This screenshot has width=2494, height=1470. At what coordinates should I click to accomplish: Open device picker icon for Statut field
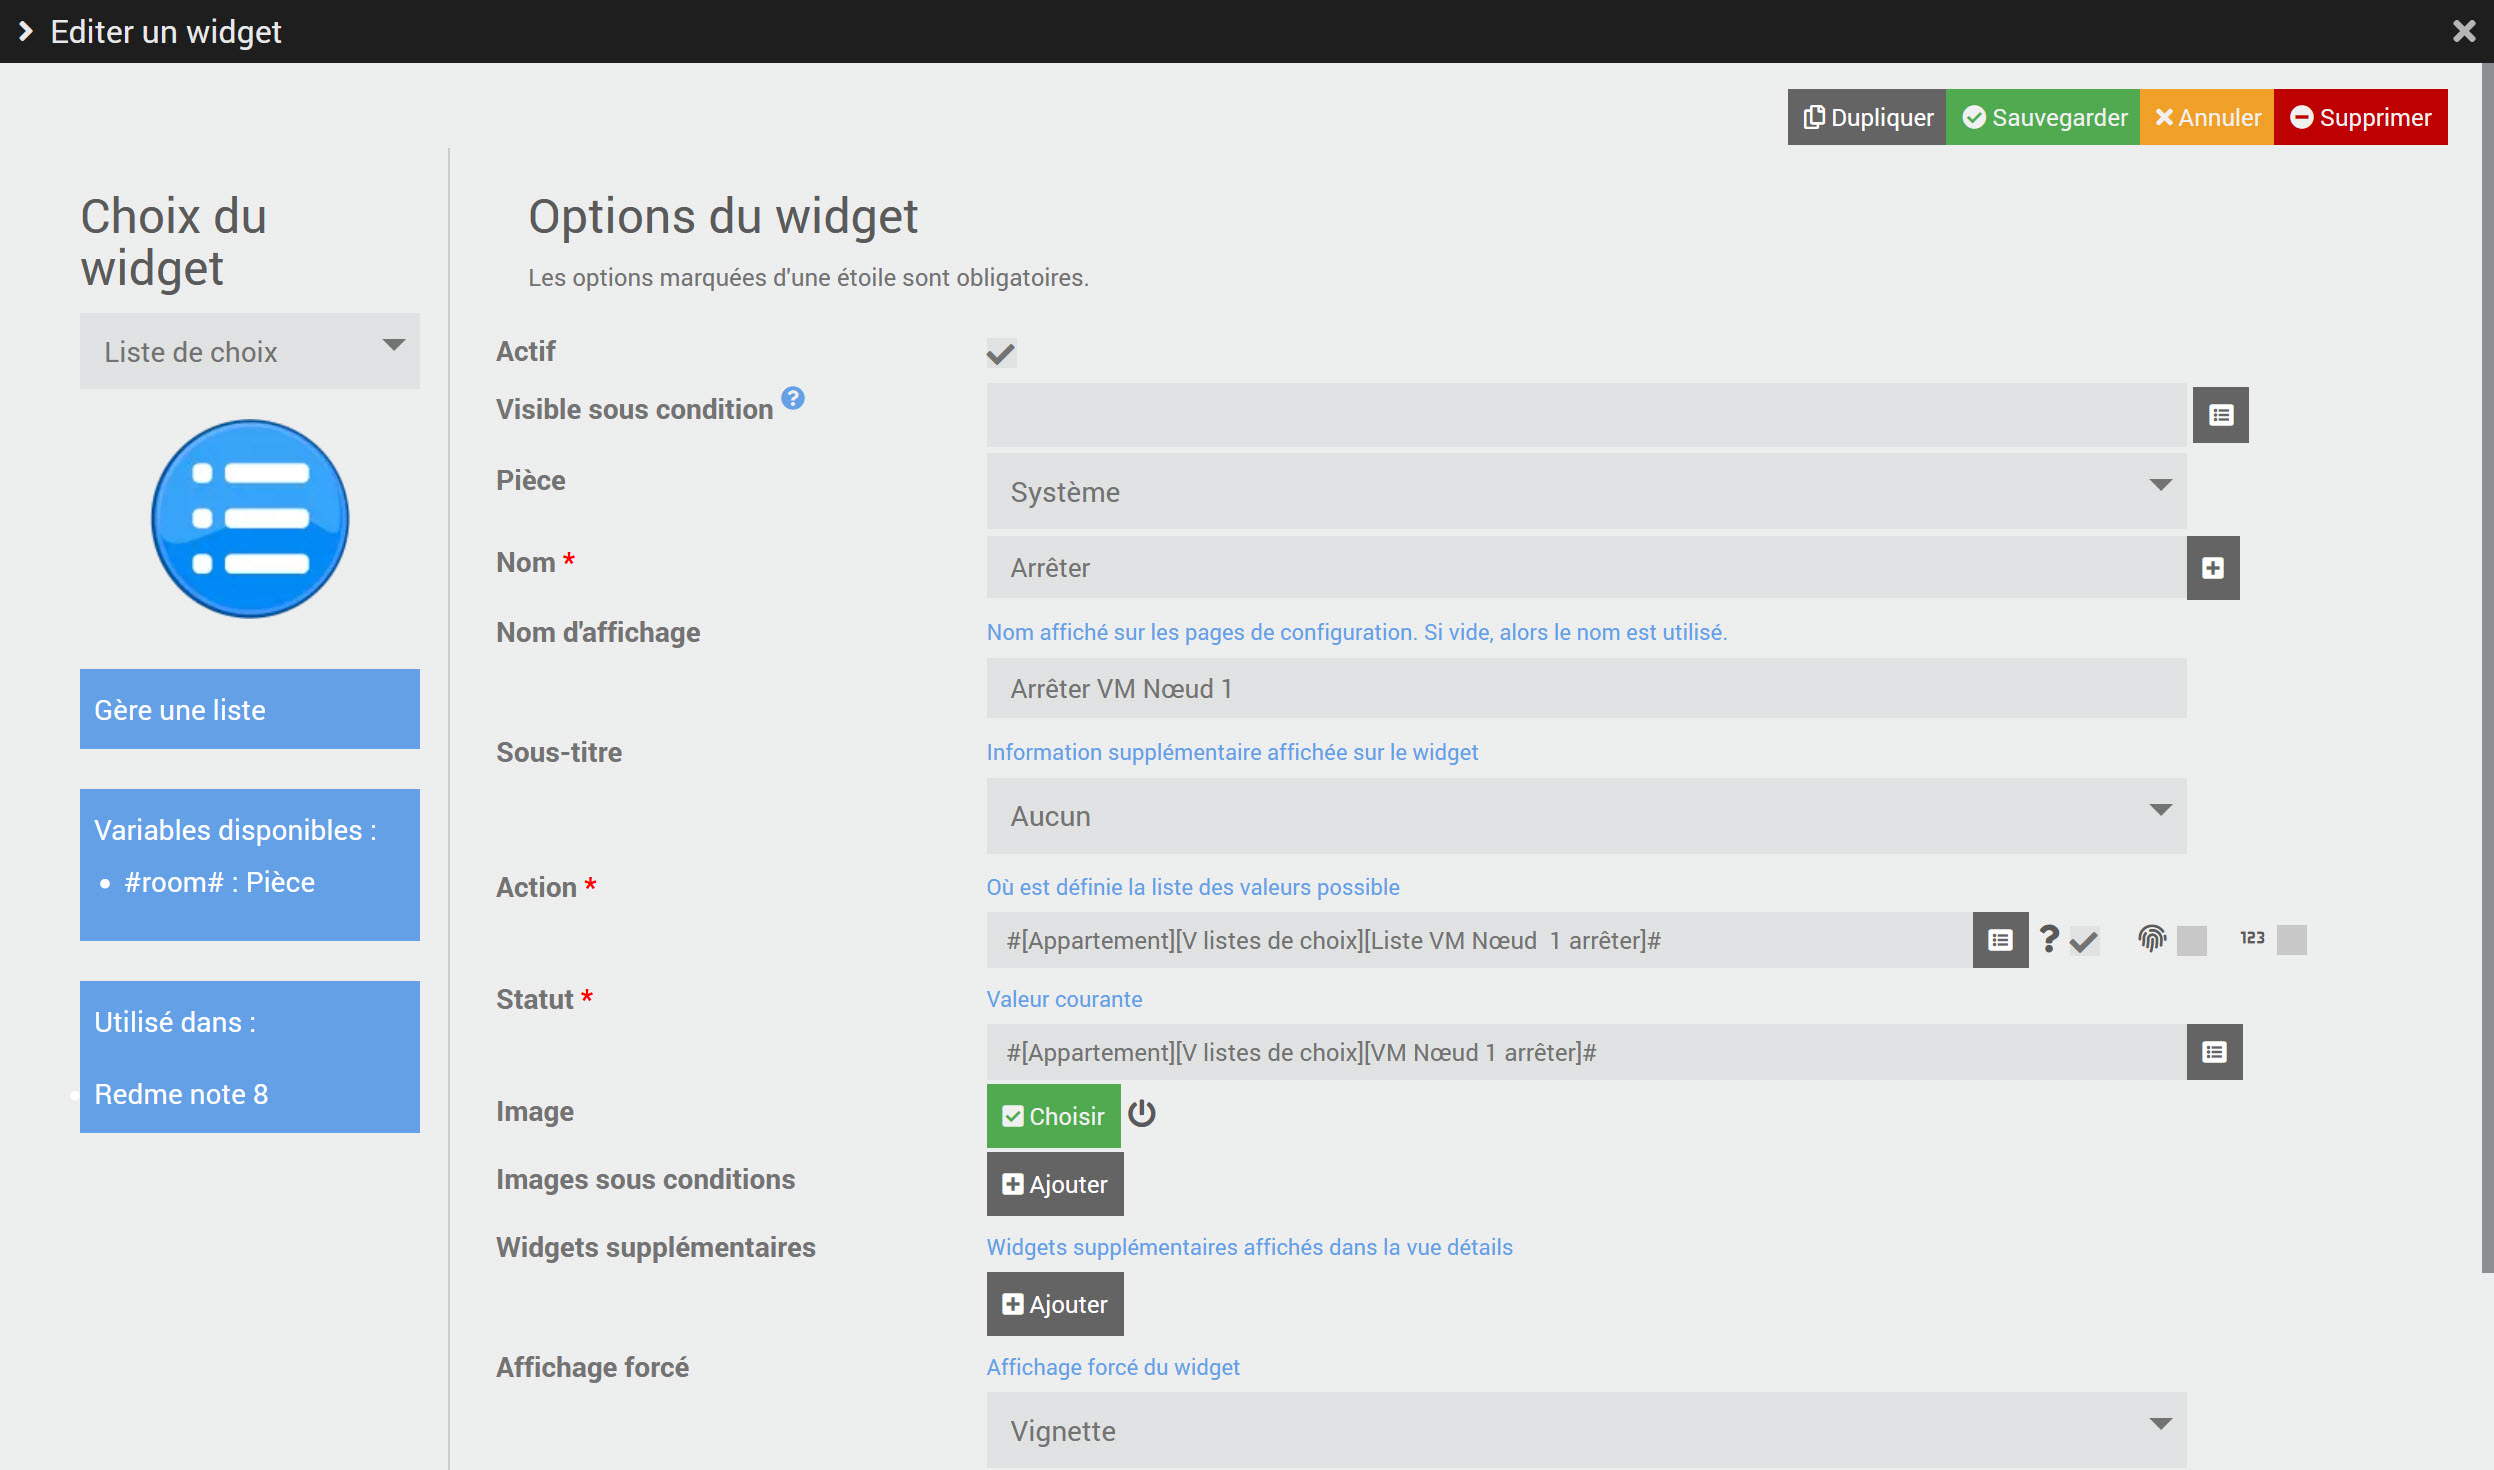(x=2214, y=1052)
